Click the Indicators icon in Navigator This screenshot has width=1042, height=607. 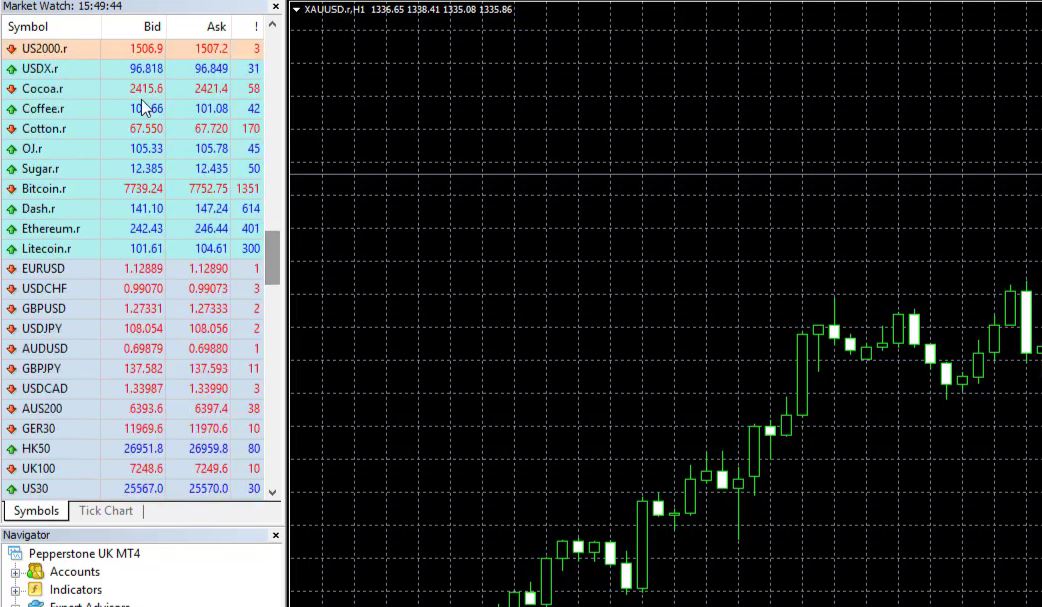(x=35, y=590)
